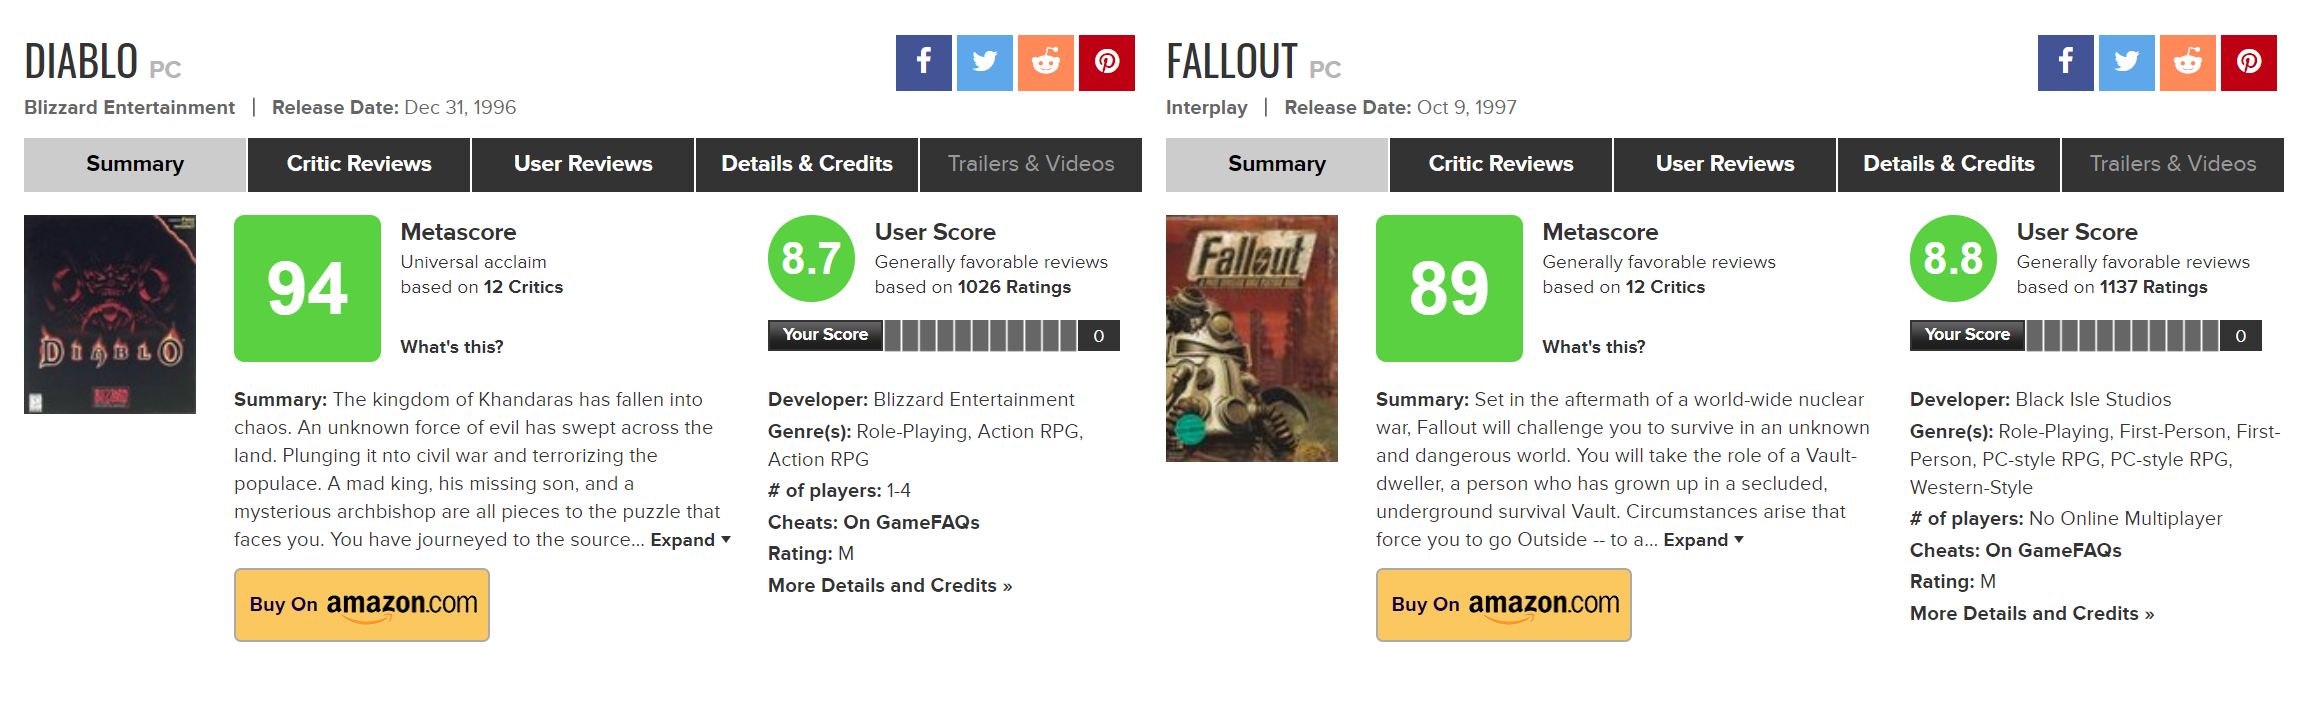Open Diablo's More Details and Credits link
This screenshot has height=704, width=2312.
[x=889, y=586]
